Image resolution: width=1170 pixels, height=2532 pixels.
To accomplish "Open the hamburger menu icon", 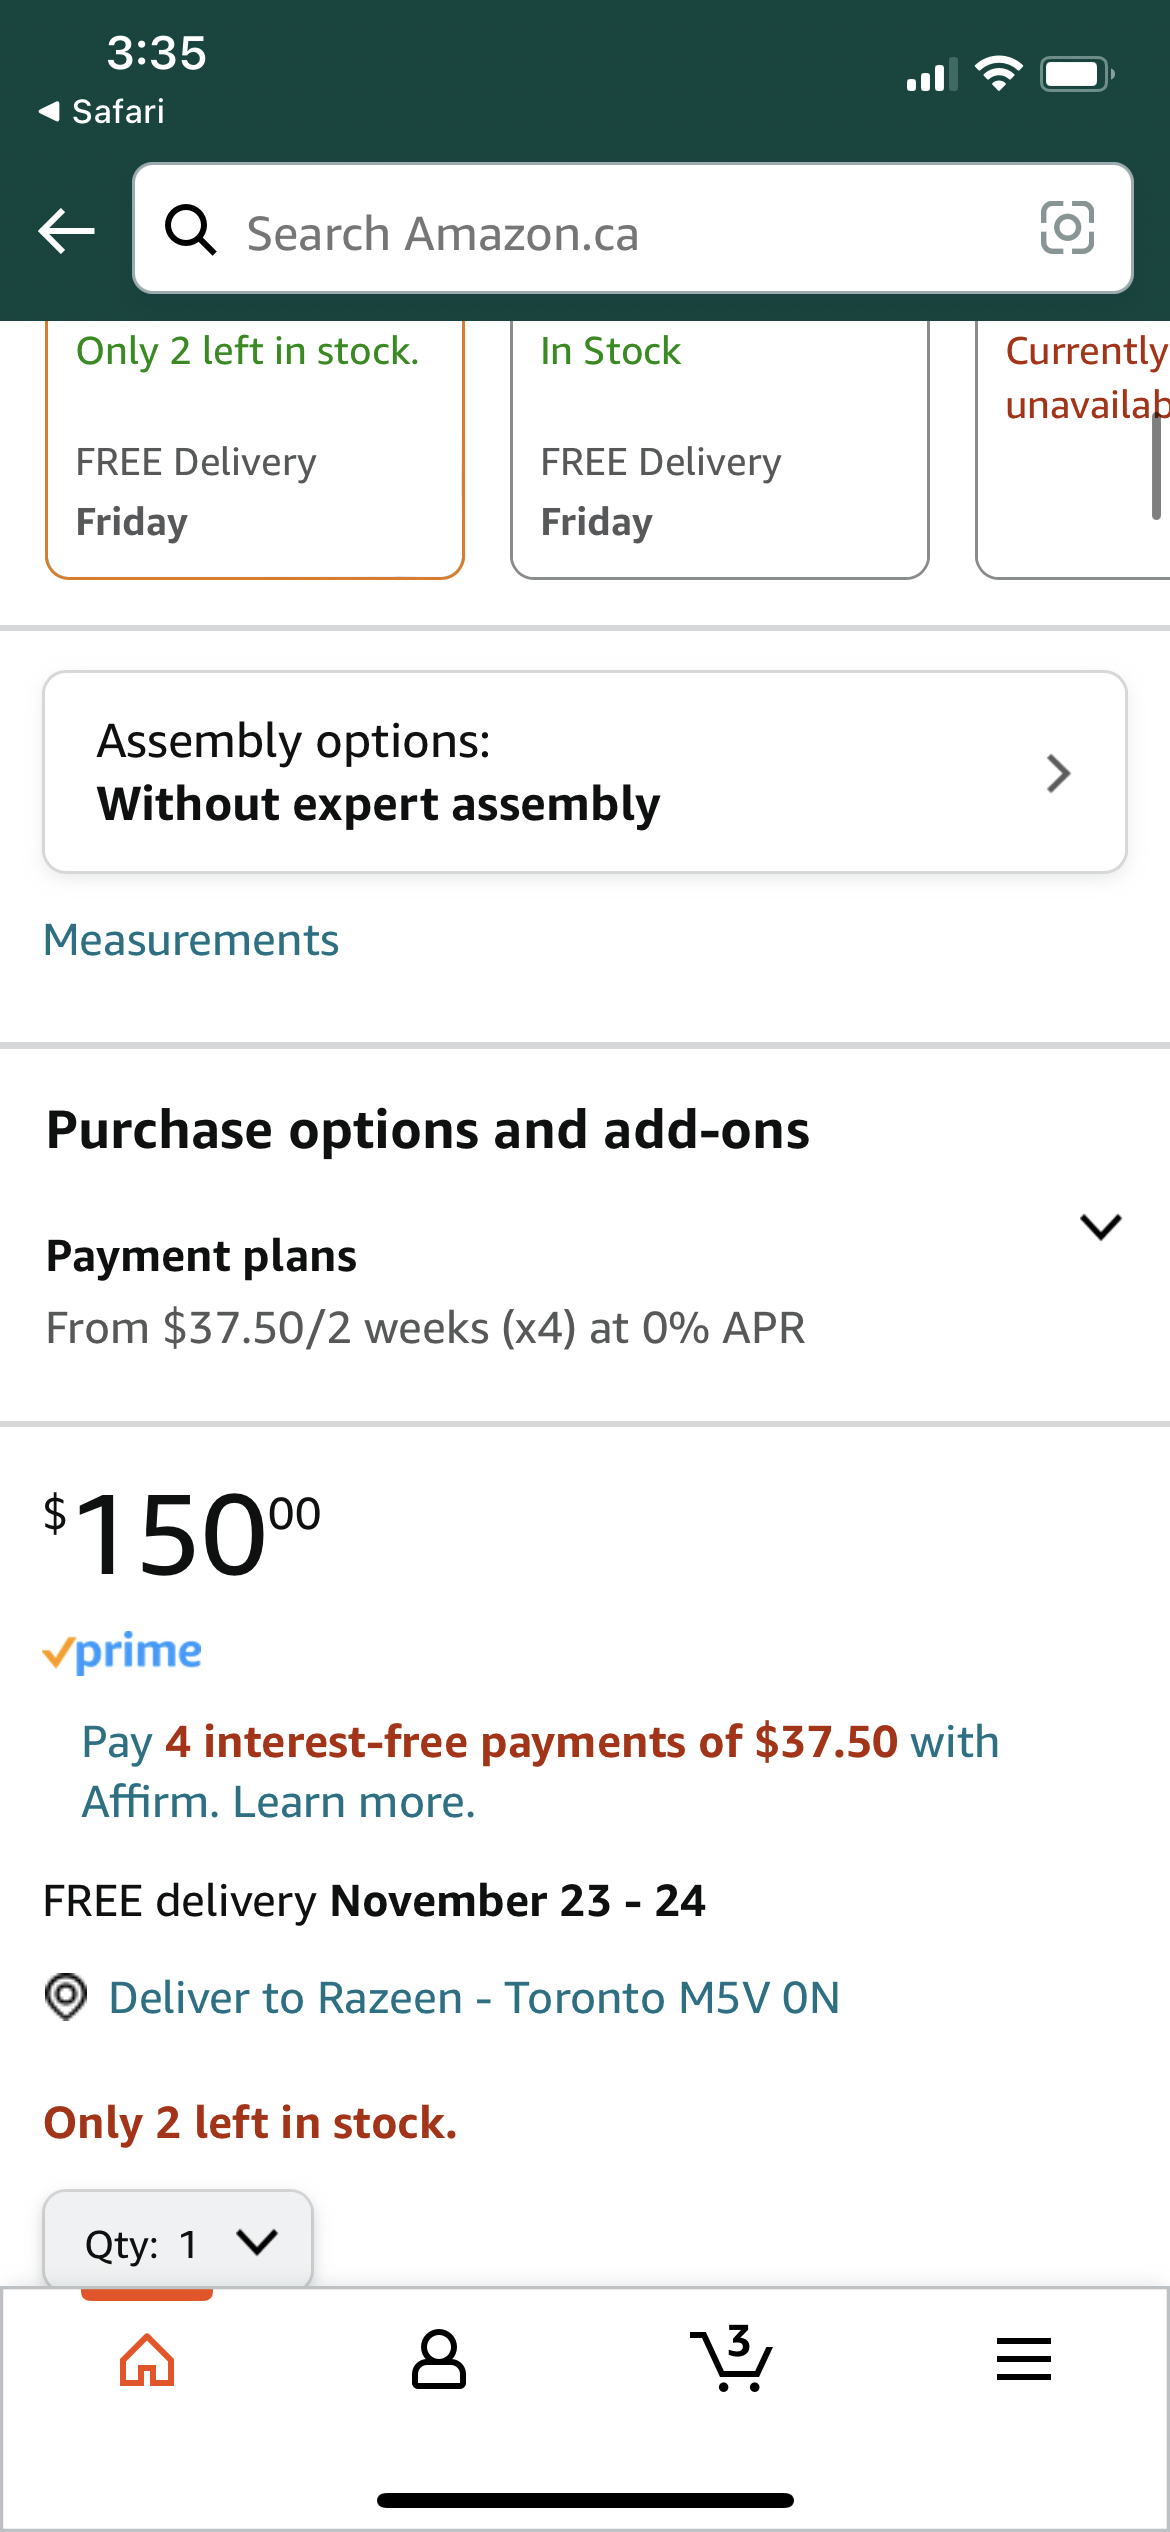I will (x=1024, y=2359).
